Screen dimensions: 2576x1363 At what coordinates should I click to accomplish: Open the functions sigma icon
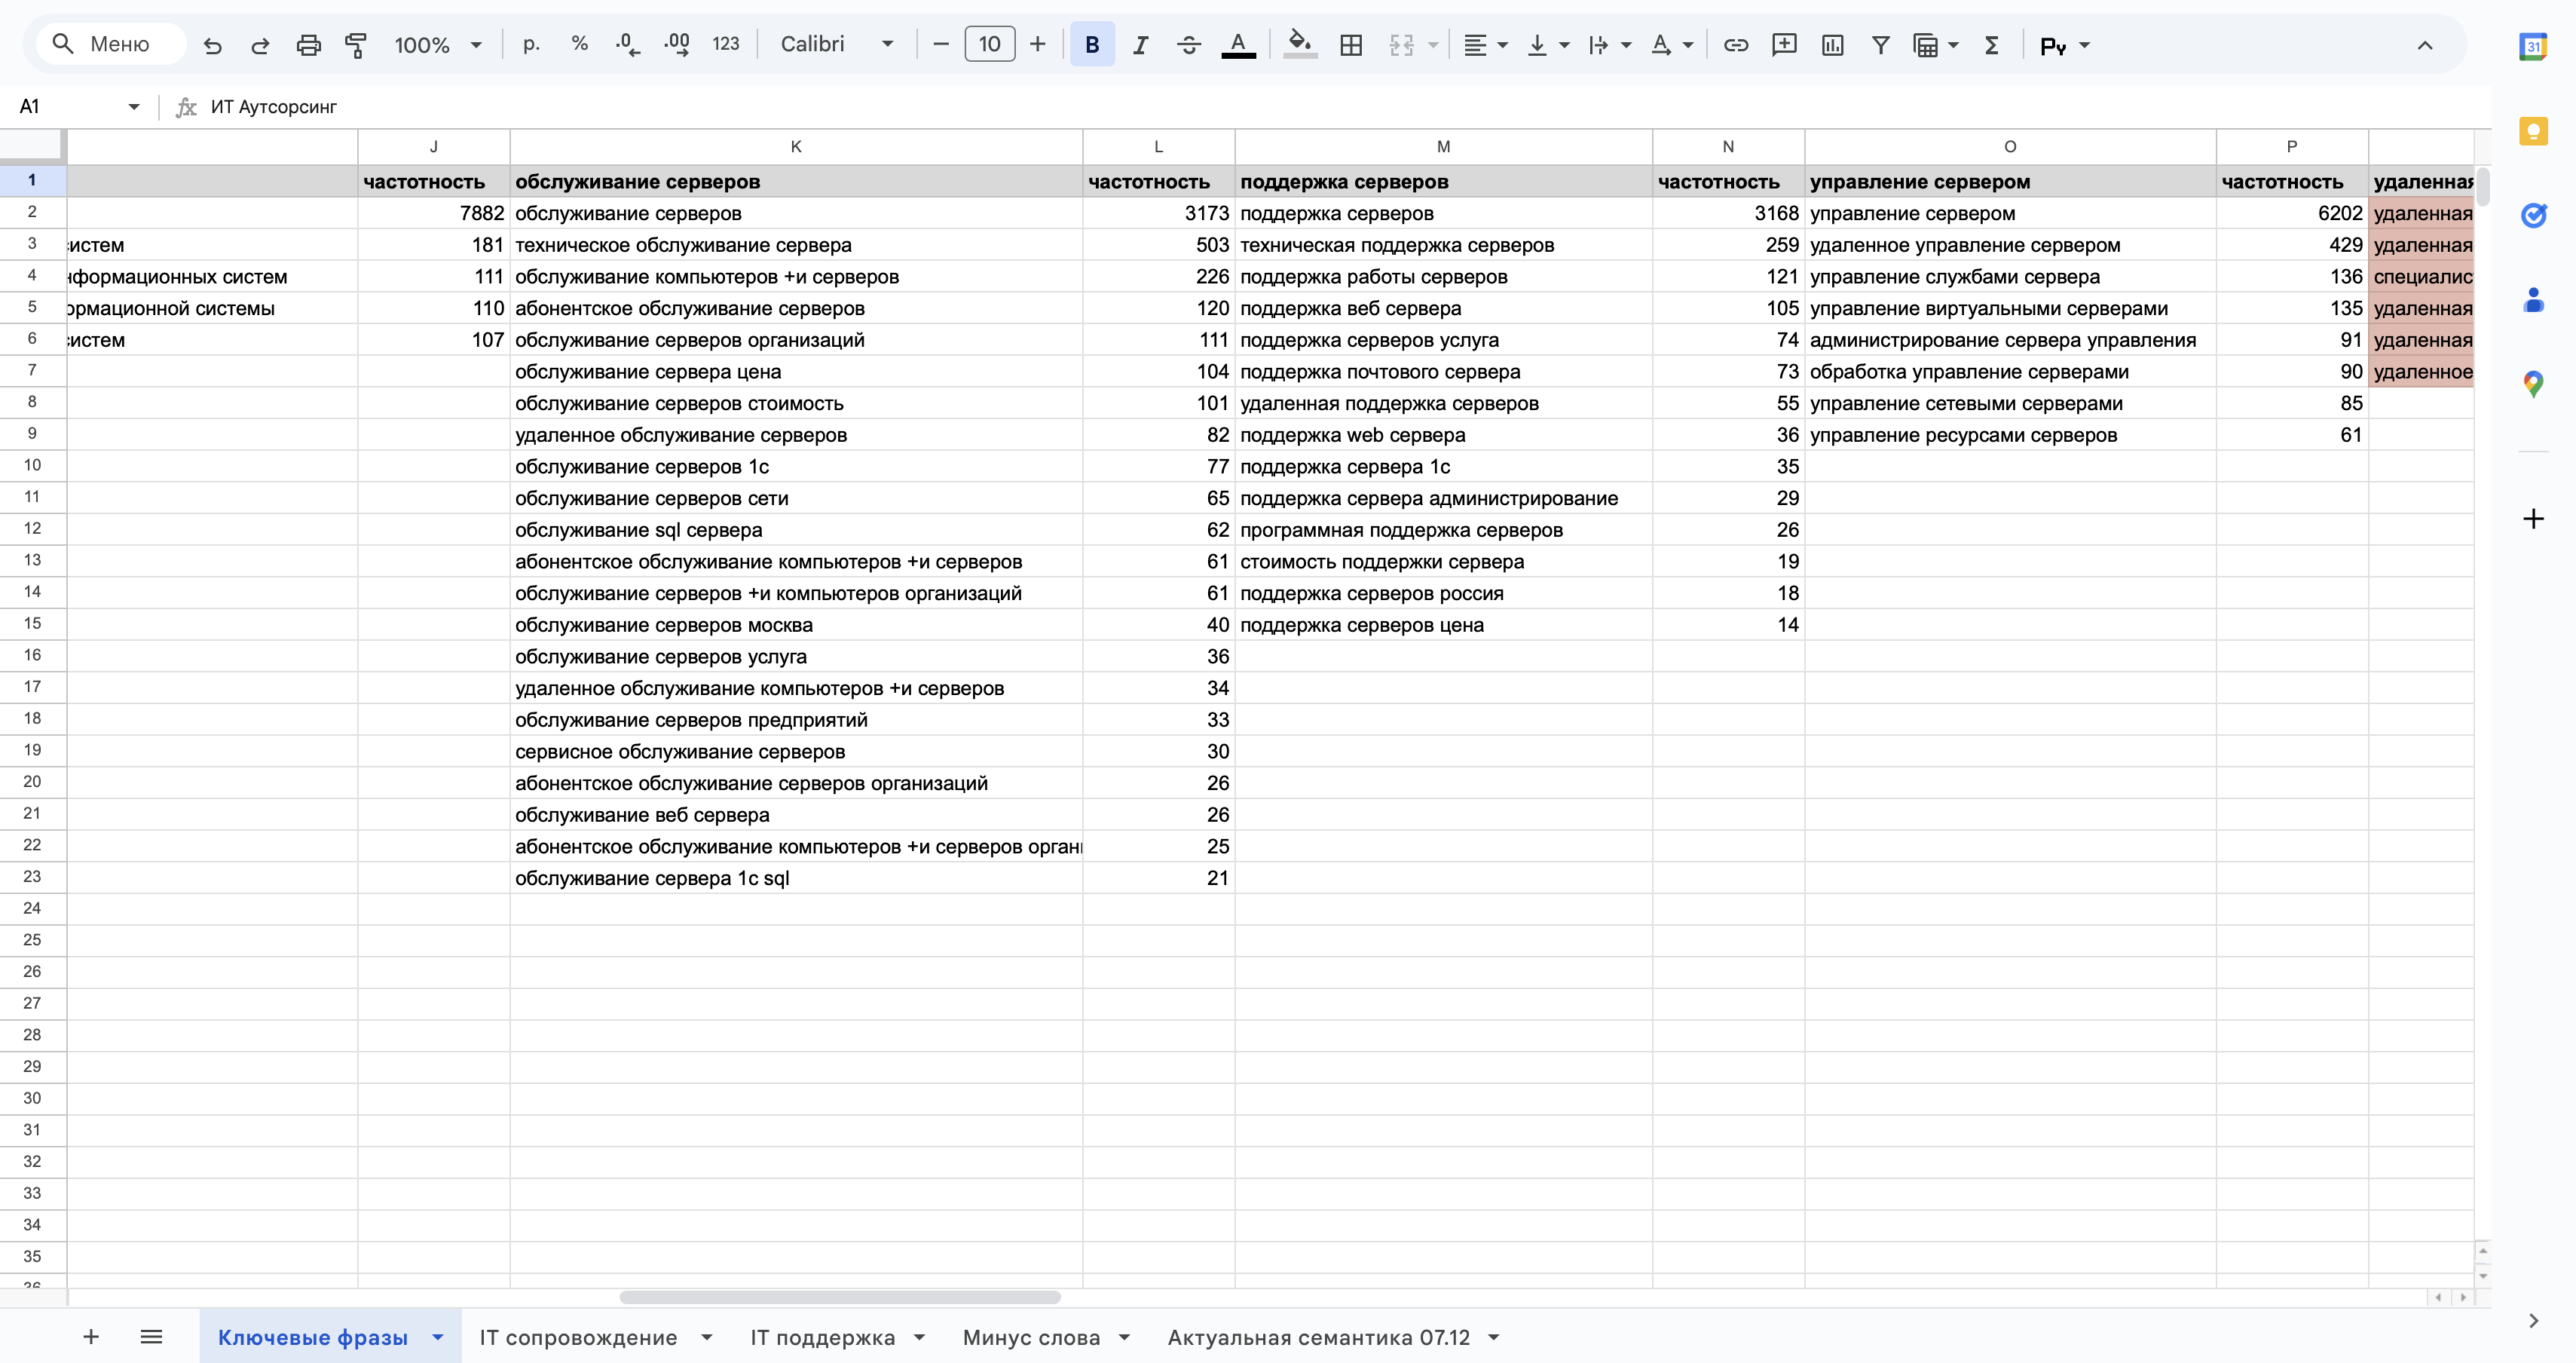point(1992,45)
